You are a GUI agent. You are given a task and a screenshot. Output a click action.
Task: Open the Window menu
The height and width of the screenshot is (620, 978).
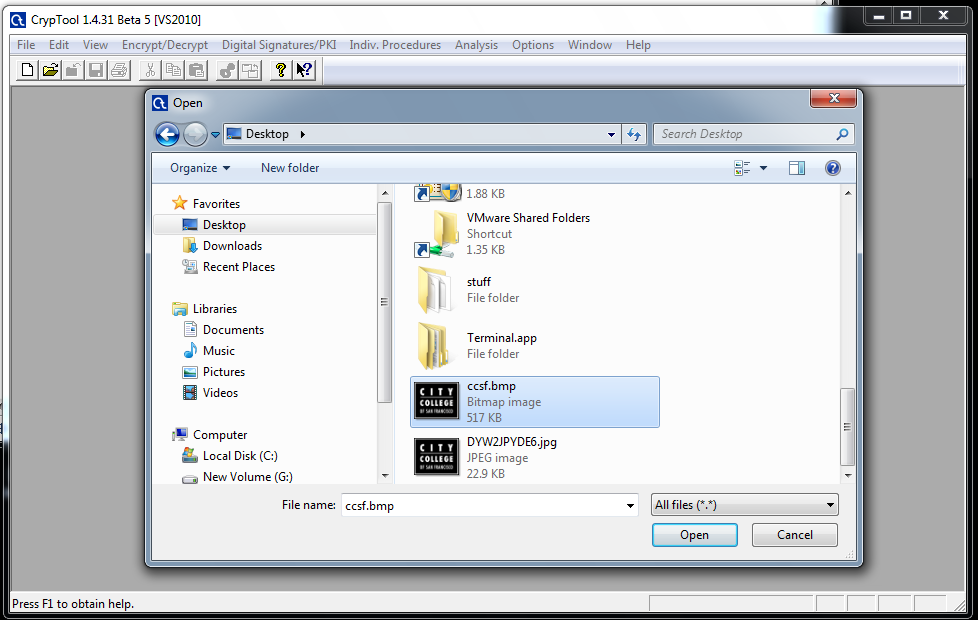(589, 45)
